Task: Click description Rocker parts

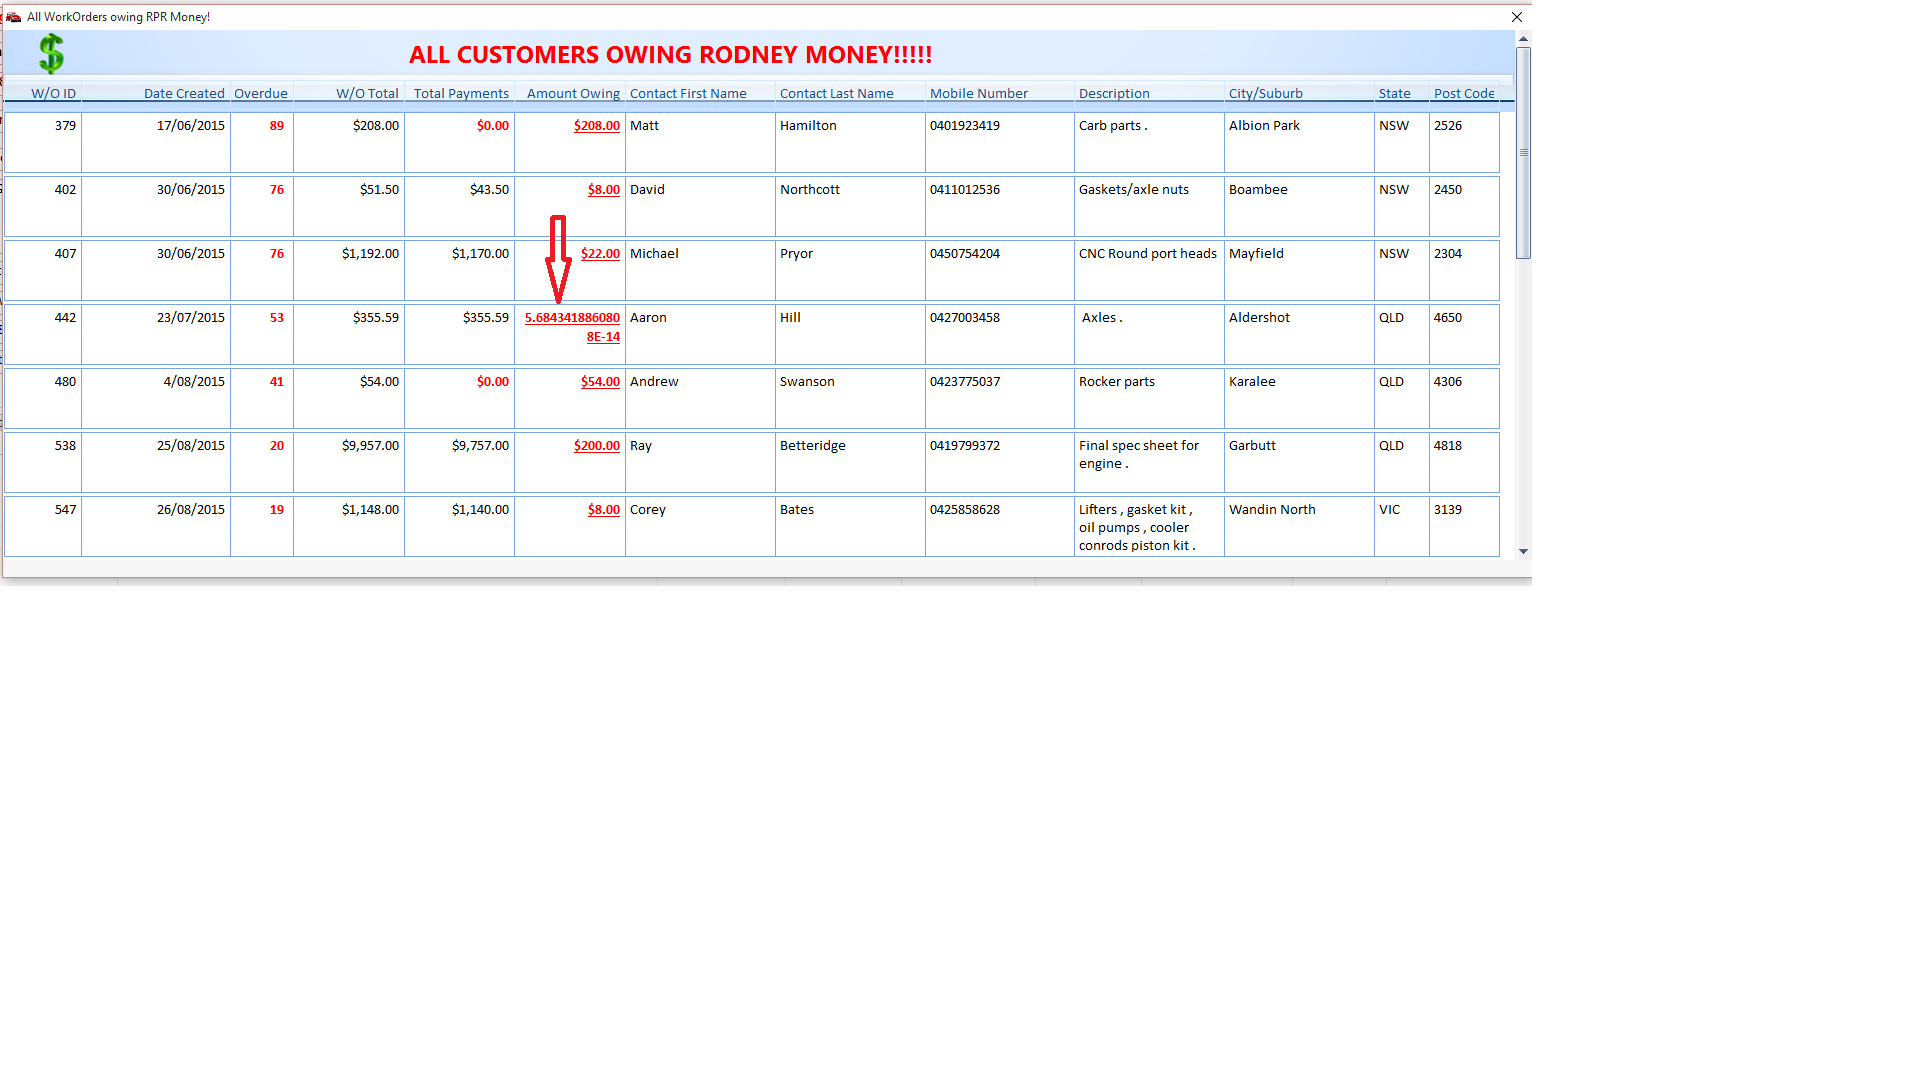Action: tap(1117, 382)
